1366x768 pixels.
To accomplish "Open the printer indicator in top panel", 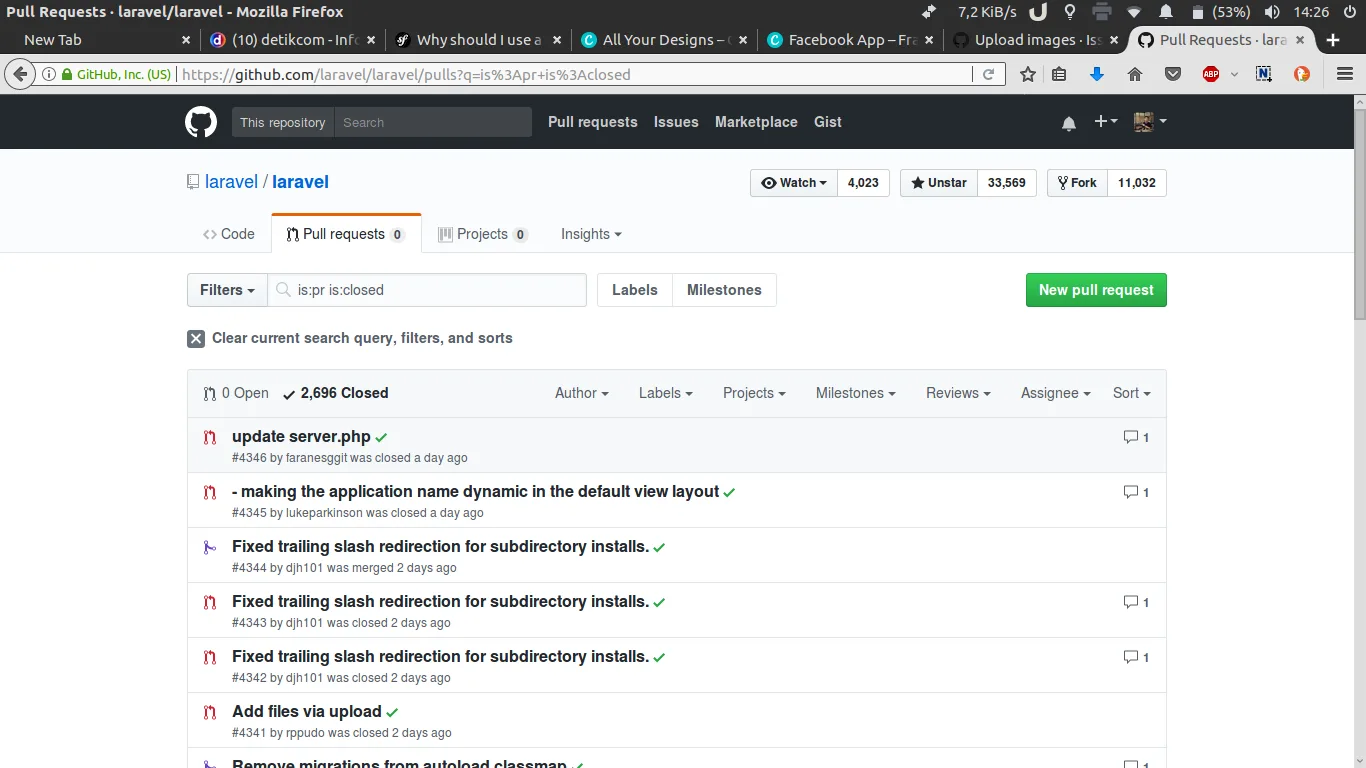I will point(1102,12).
